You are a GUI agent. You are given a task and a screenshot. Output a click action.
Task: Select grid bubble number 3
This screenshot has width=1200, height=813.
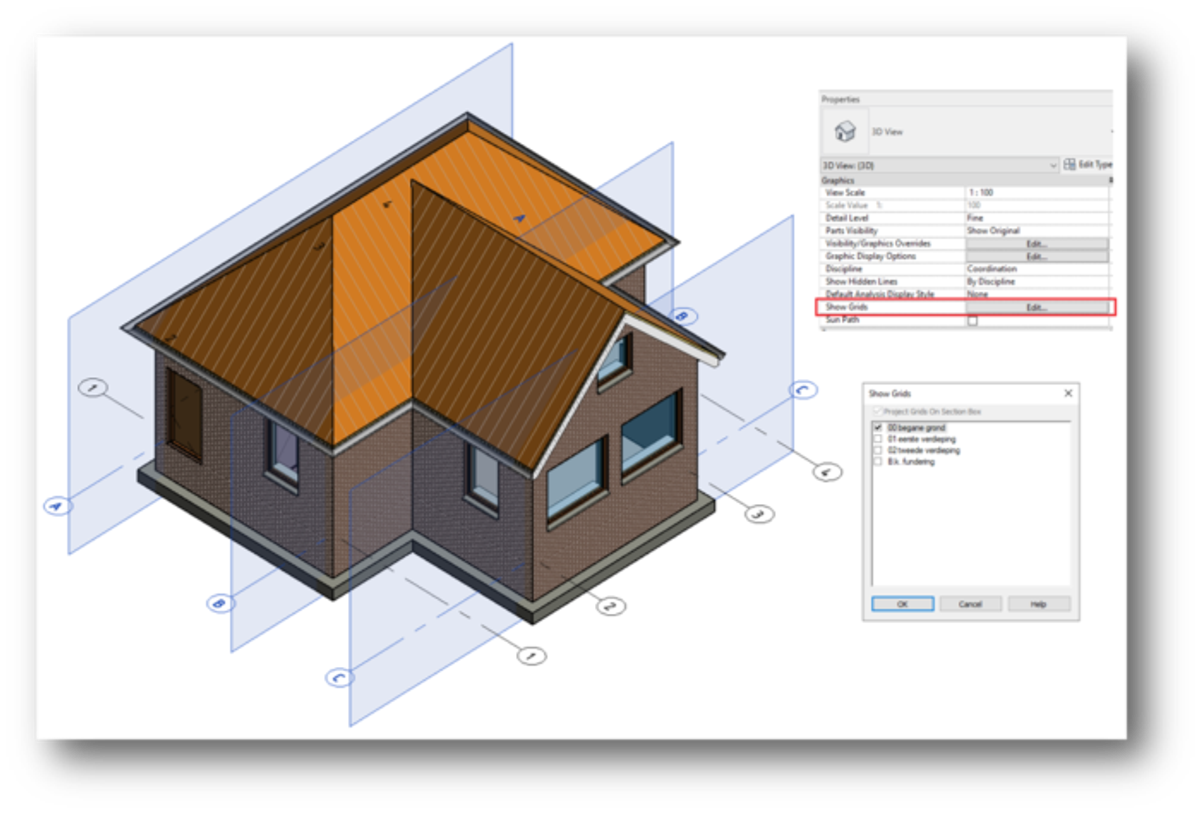coord(758,514)
